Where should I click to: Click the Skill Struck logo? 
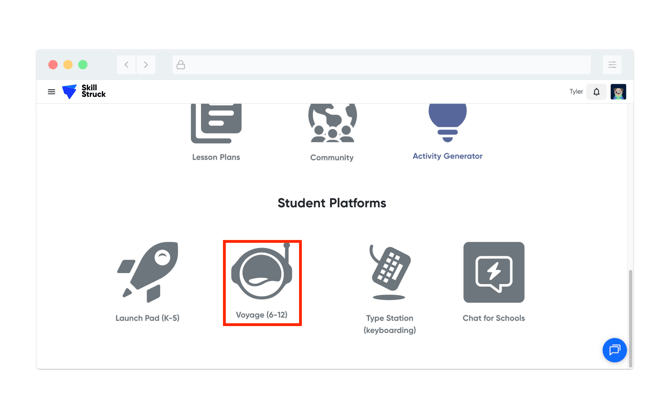(84, 92)
